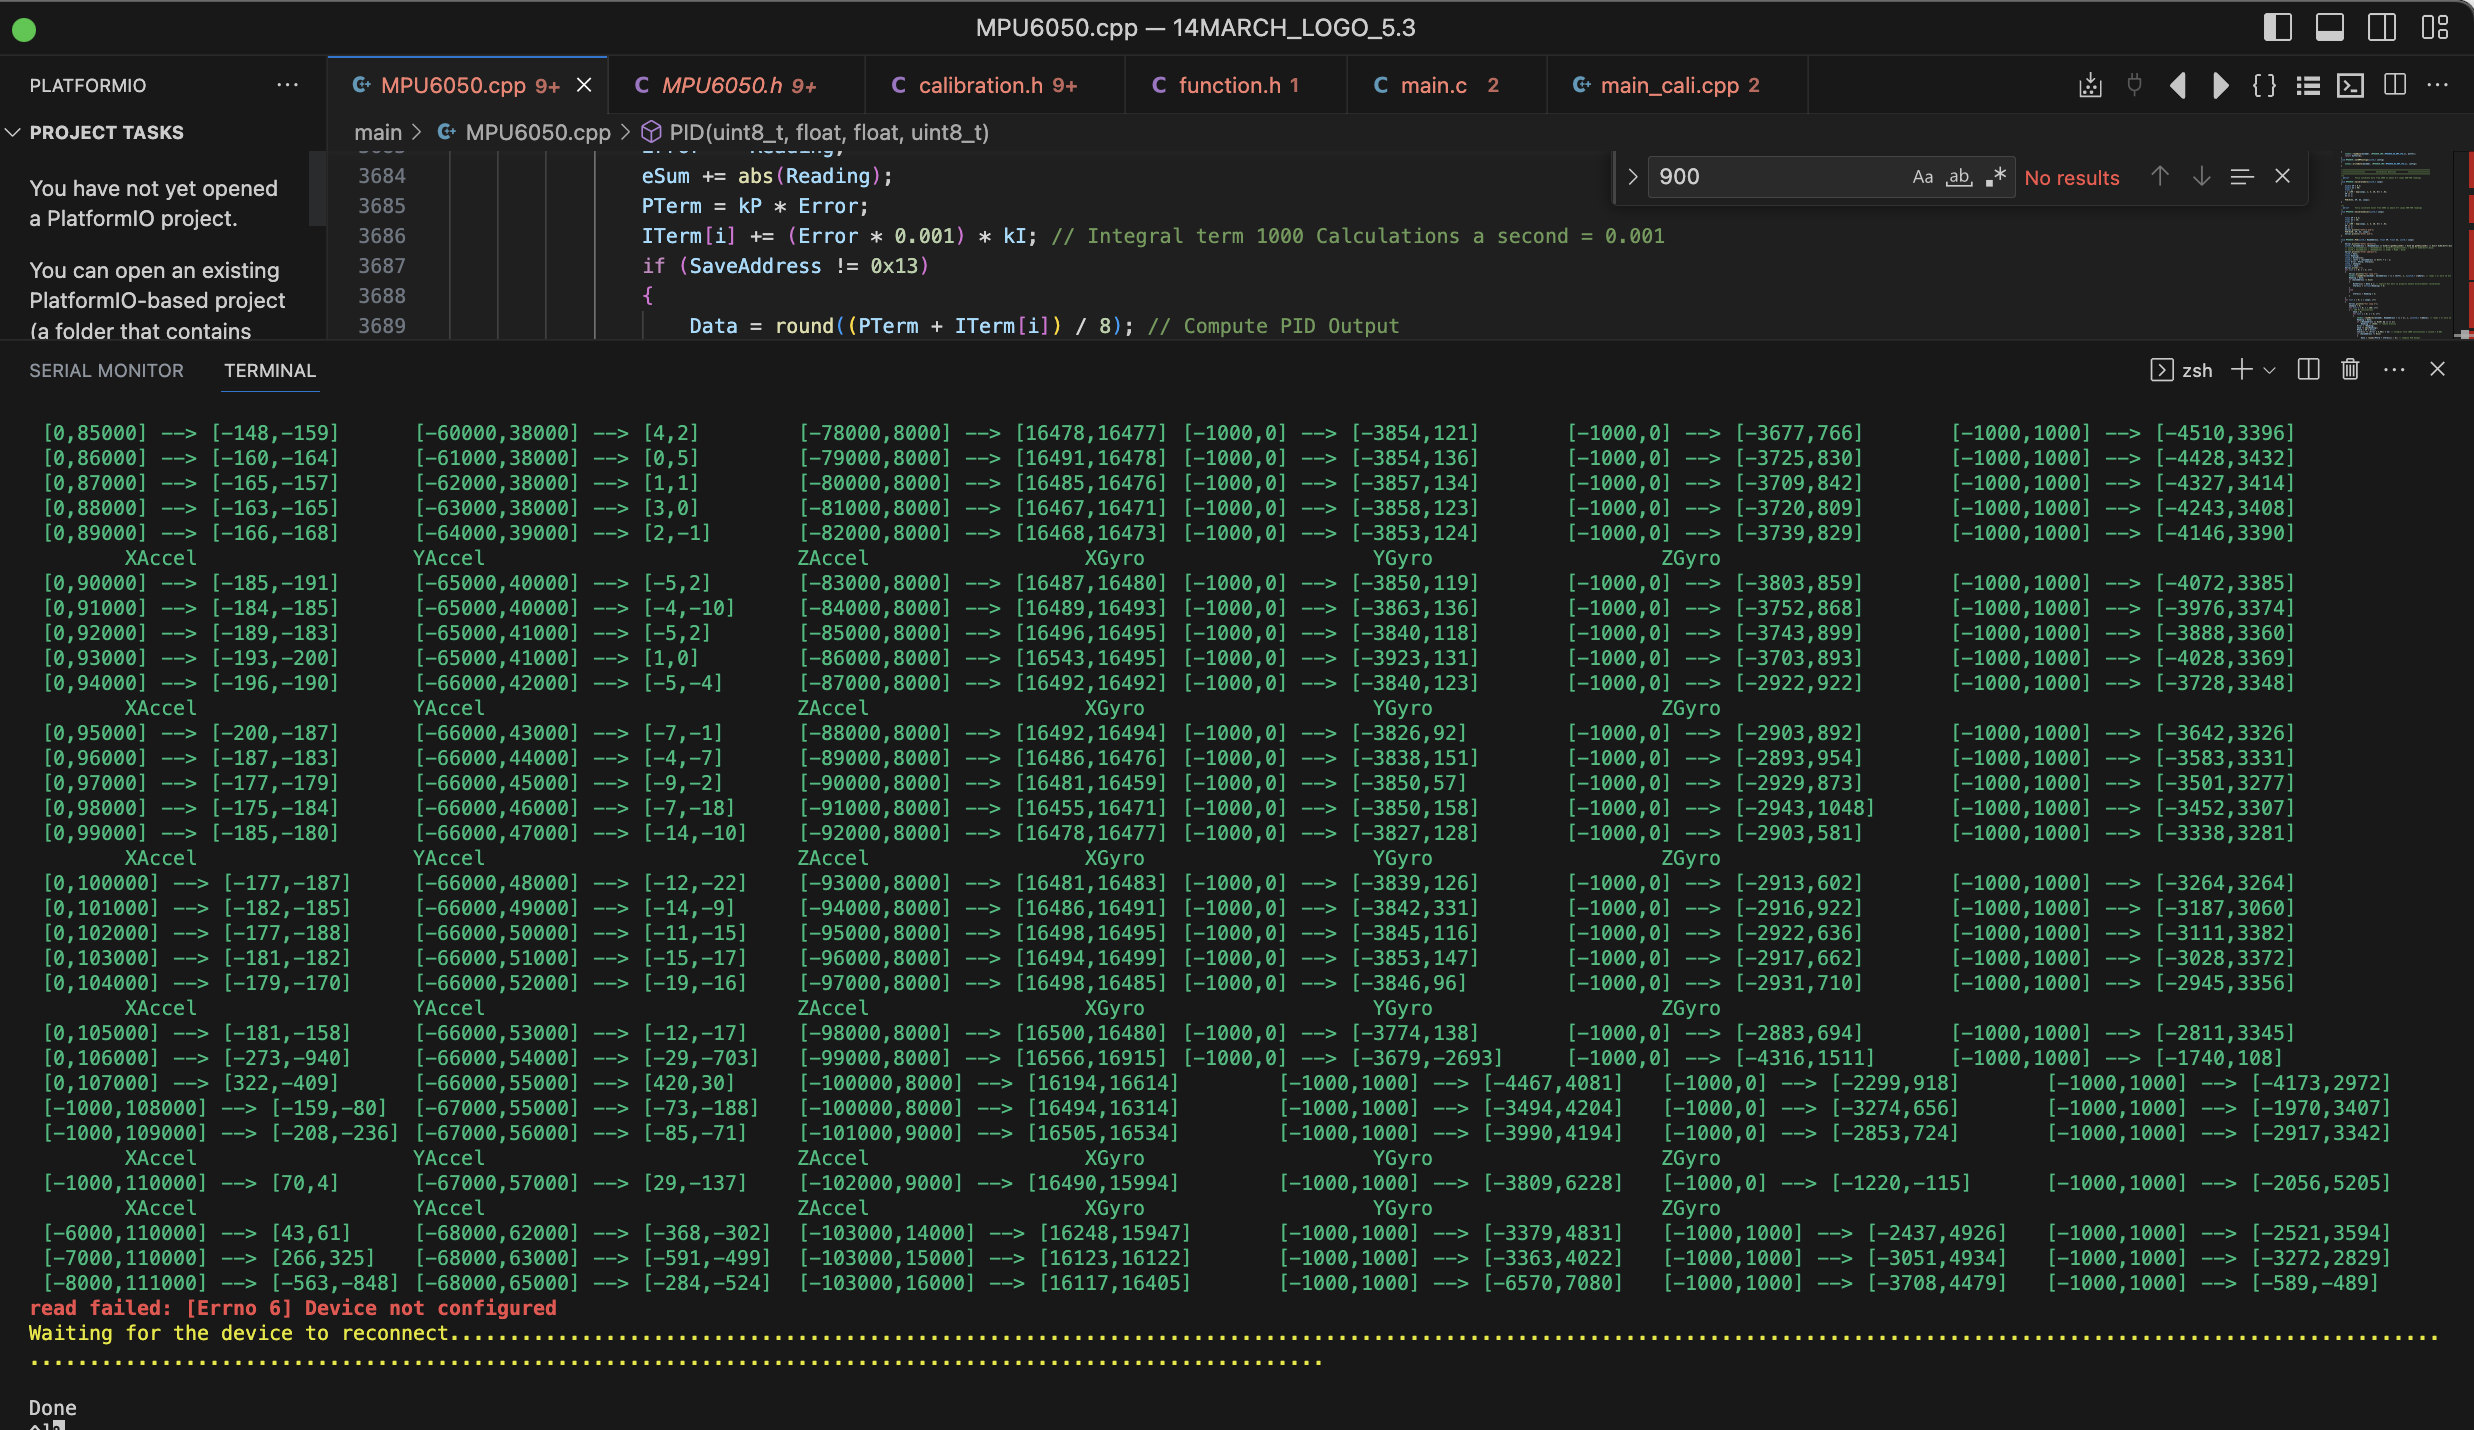Kill the terminal using the trash icon
This screenshot has height=1430, width=2474.
(2348, 369)
